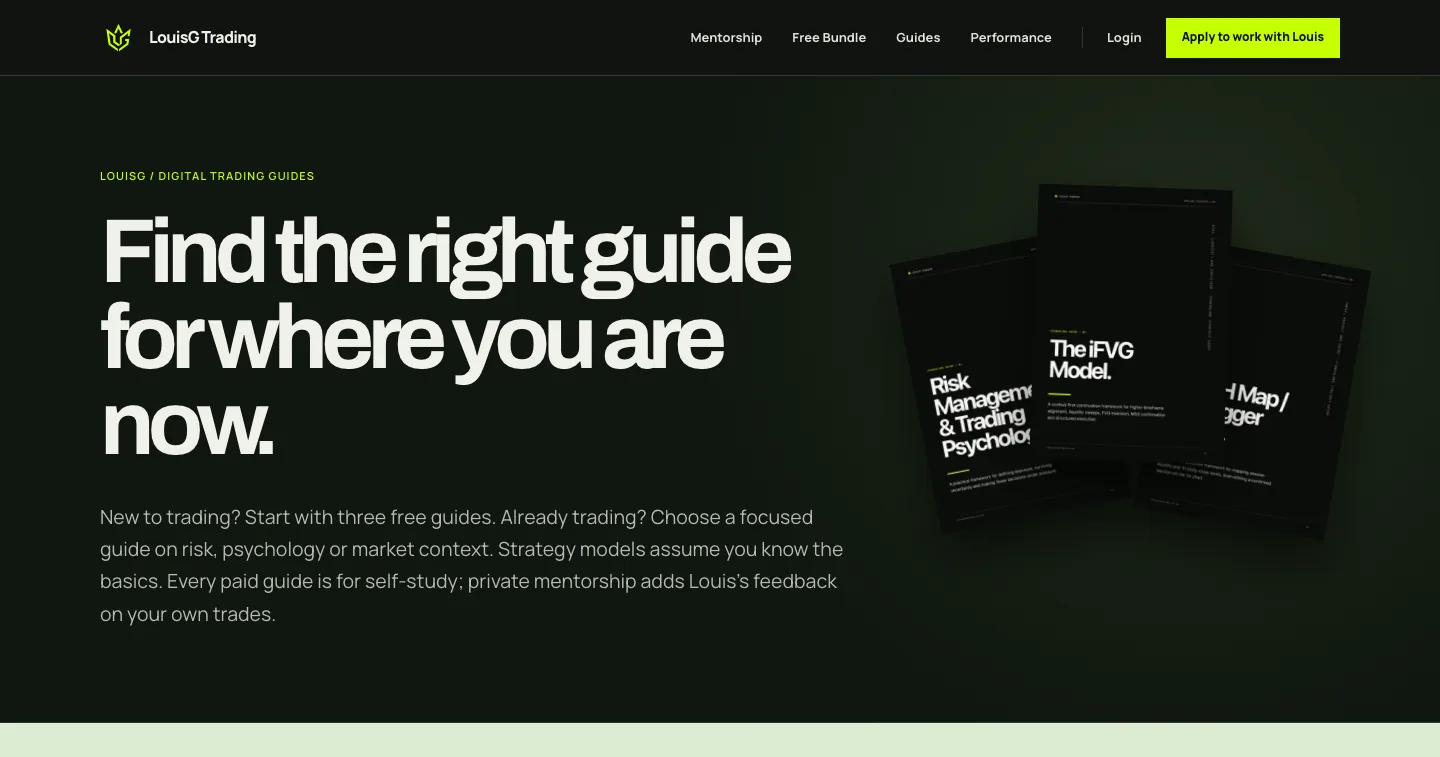Click Apply to work with Louis button
The width and height of the screenshot is (1440, 757).
pyautogui.click(x=1253, y=38)
